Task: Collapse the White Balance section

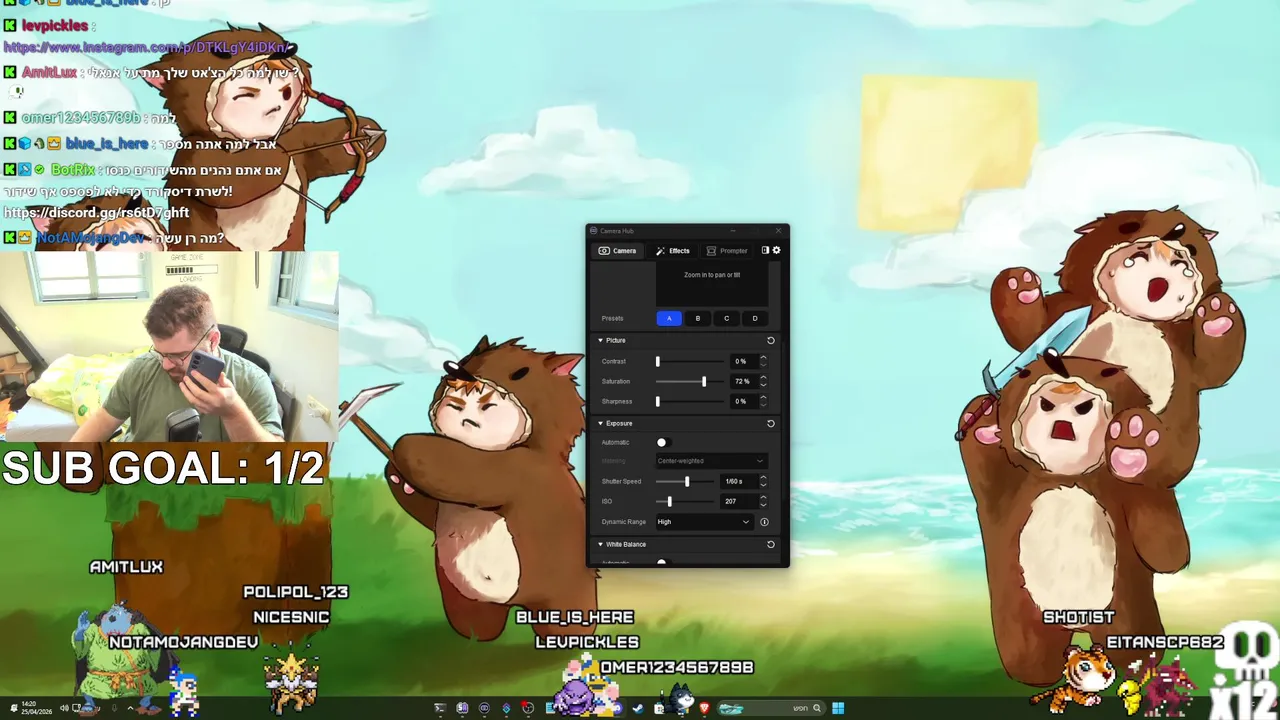Action: pyautogui.click(x=601, y=545)
